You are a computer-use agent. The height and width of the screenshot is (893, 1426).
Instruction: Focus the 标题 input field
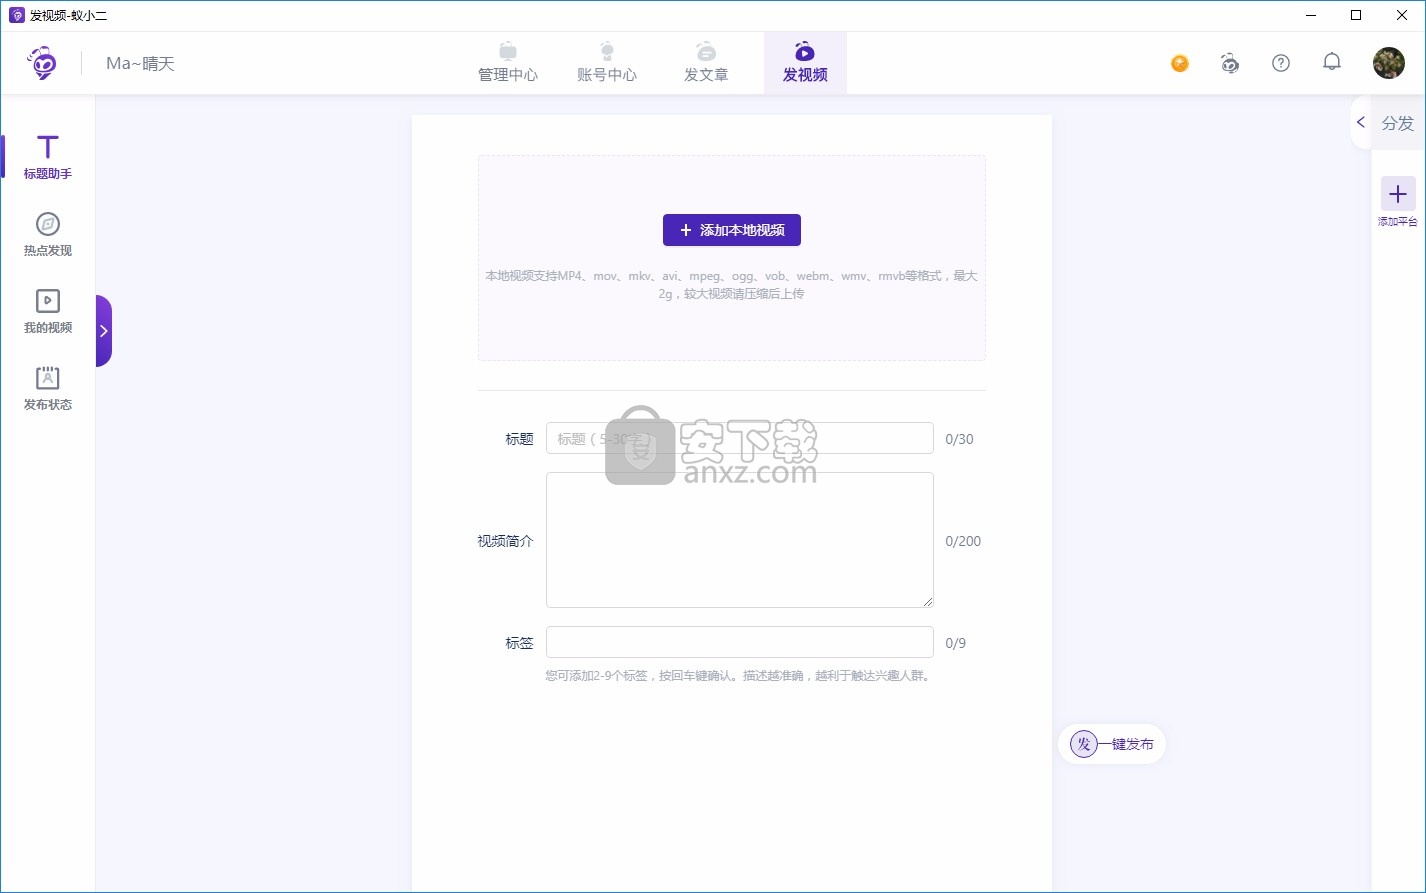point(740,438)
